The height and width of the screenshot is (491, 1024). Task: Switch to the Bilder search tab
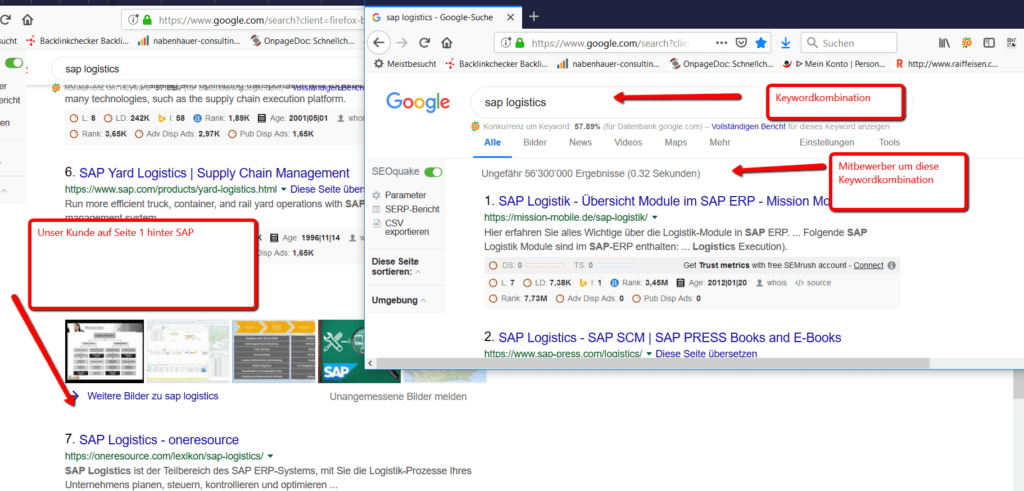(x=535, y=143)
